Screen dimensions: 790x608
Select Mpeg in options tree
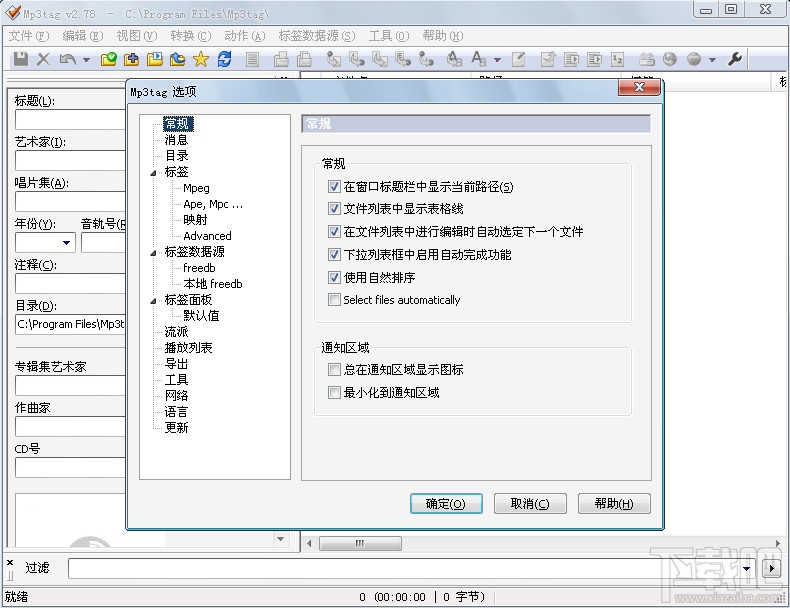tap(196, 188)
